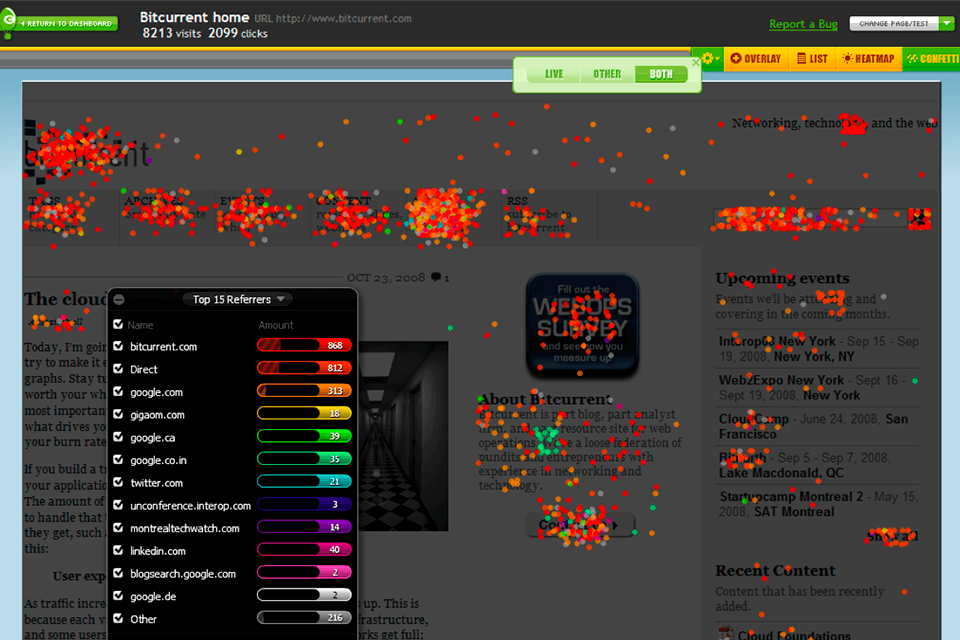The height and width of the screenshot is (640, 960).
Task: Click the green 39 bar for google.ca
Action: pos(304,436)
